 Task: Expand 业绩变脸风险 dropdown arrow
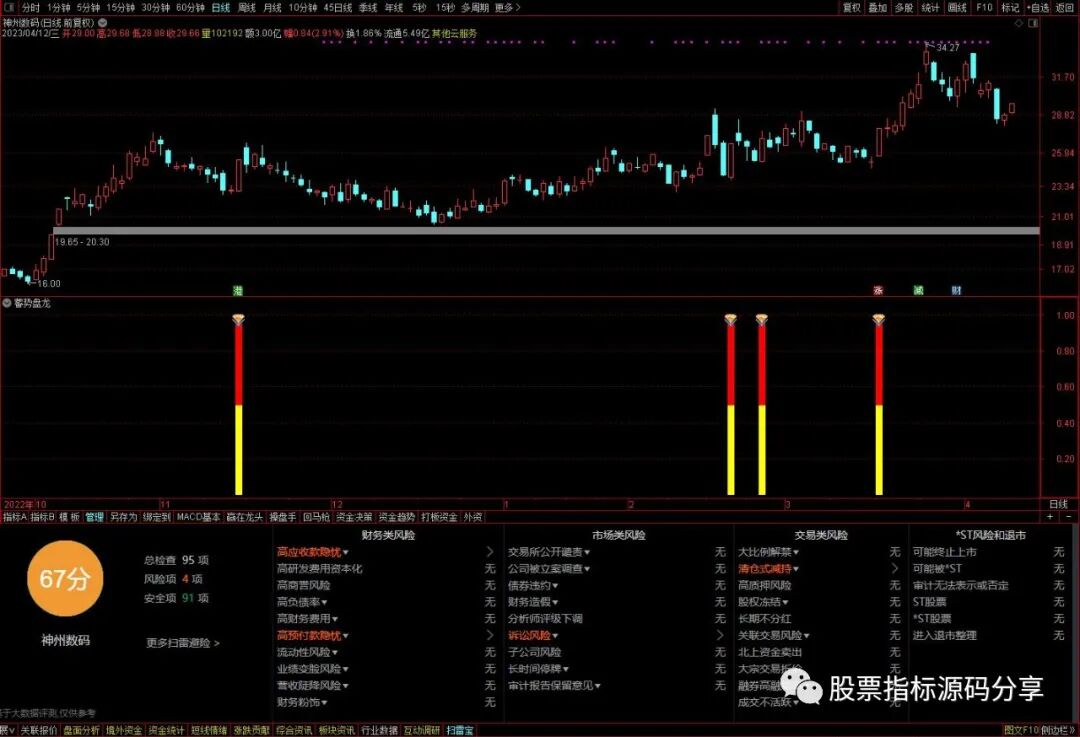pyautogui.click(x=346, y=669)
